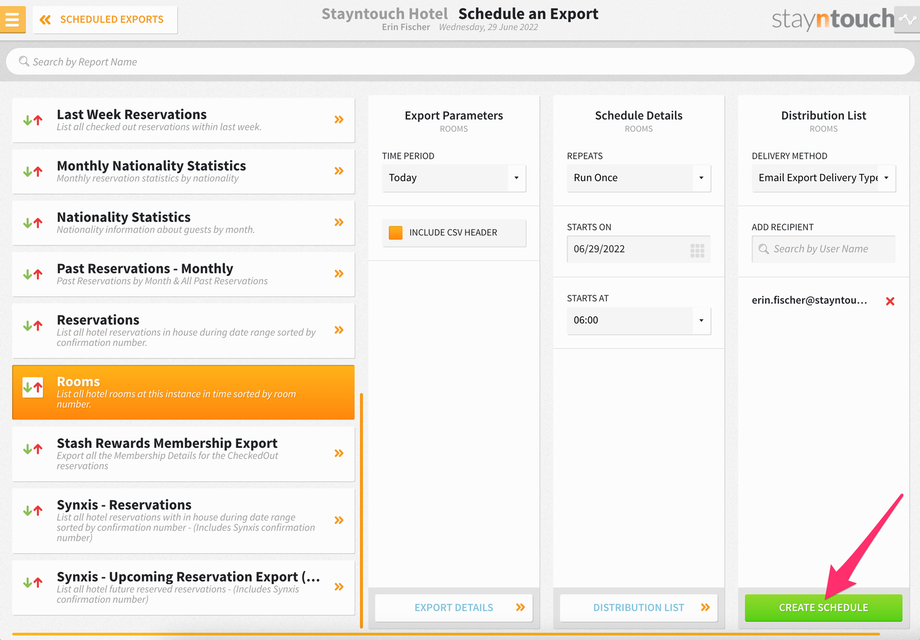This screenshot has width=920, height=640.
Task: Click the magnifier icon in Add Recipient field
Action: (763, 249)
